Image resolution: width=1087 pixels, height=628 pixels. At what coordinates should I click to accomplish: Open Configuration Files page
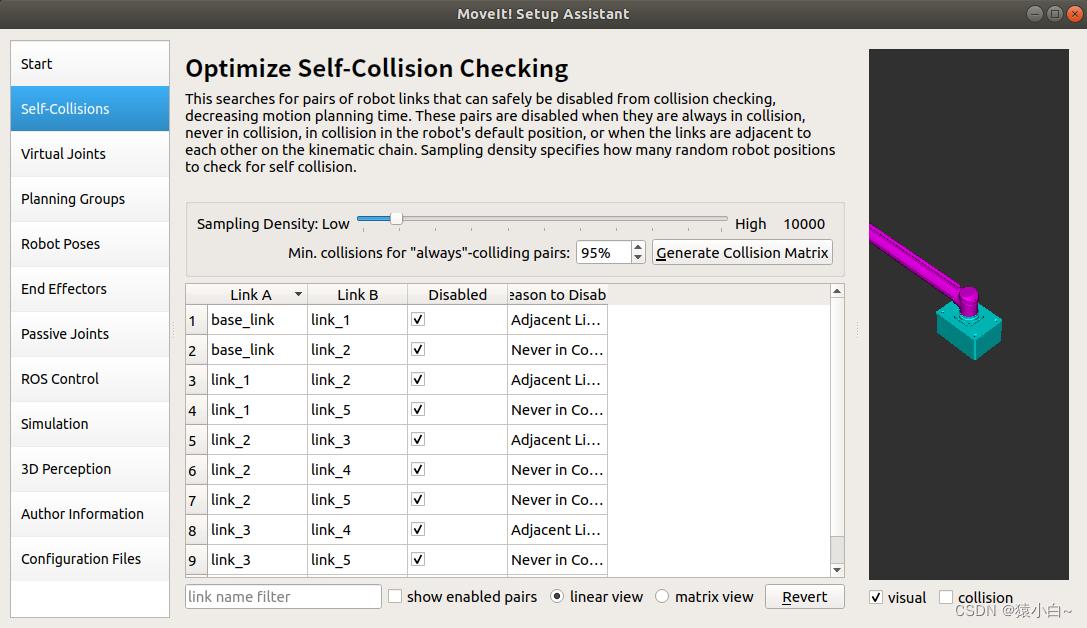point(89,559)
